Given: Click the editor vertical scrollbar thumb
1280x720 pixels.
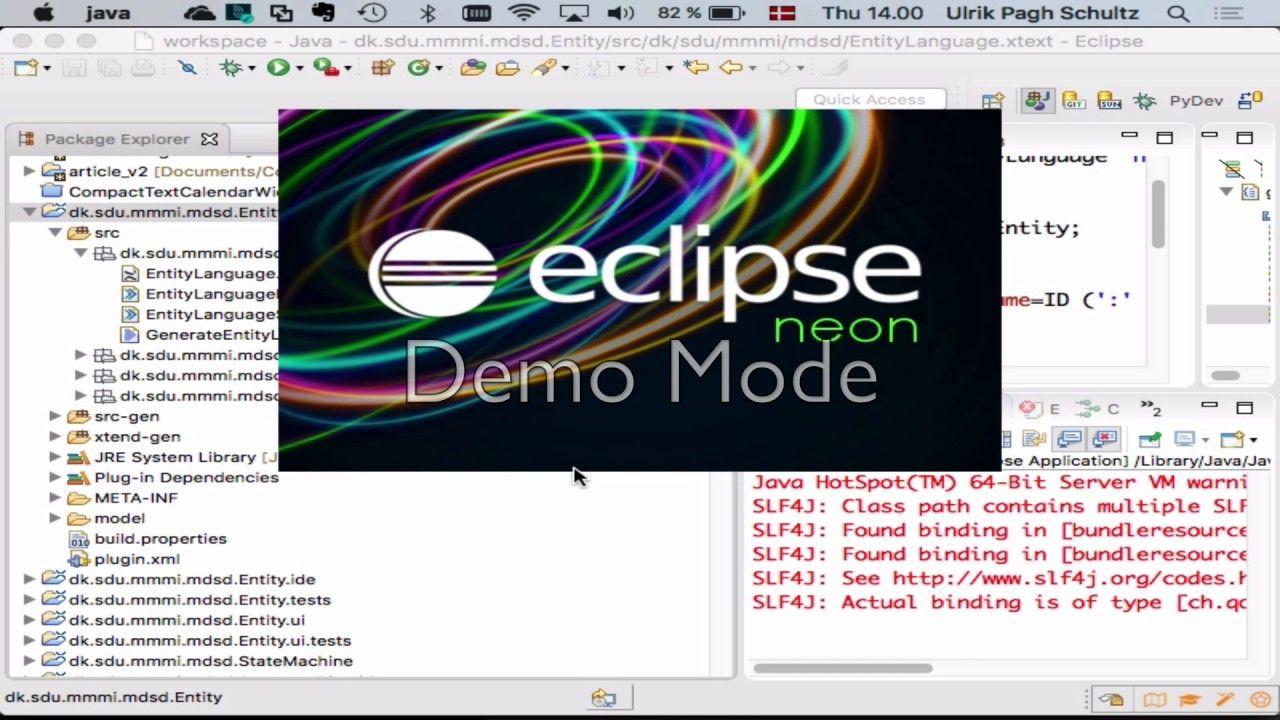Looking at the screenshot, I should (1158, 214).
